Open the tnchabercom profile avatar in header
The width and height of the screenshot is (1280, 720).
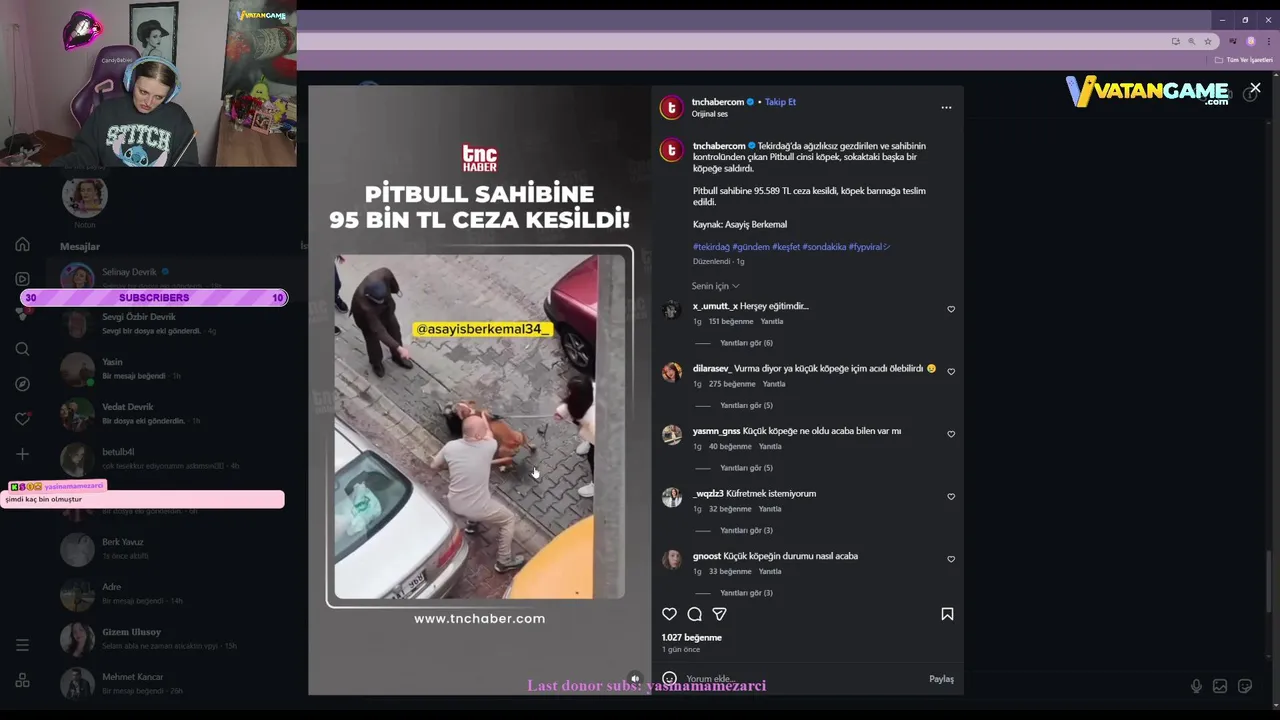click(x=672, y=107)
